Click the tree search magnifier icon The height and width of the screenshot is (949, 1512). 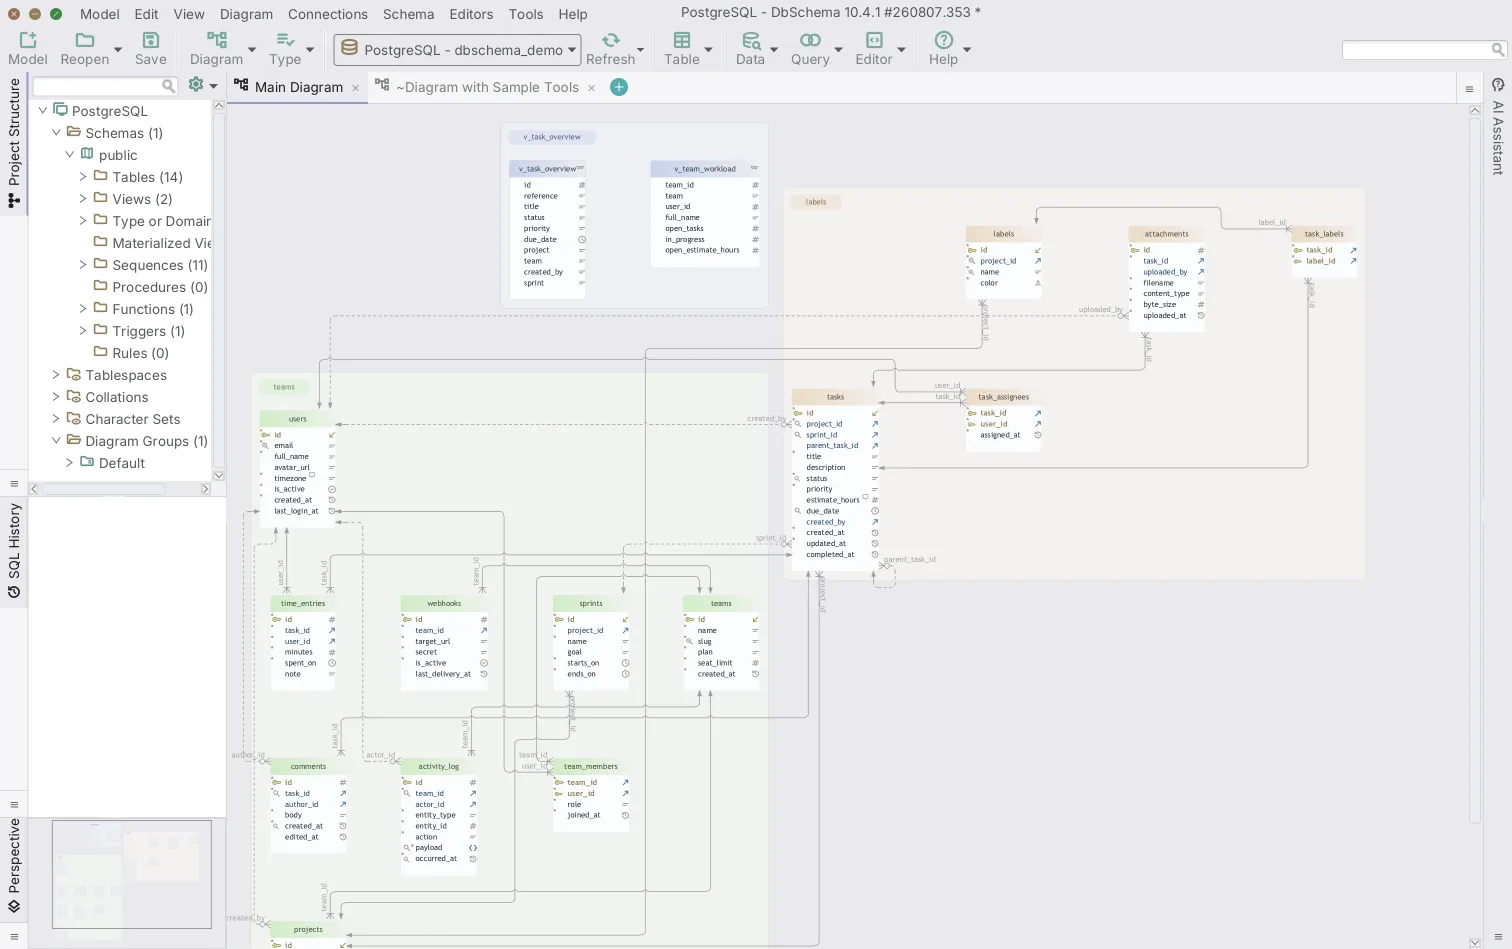pyautogui.click(x=169, y=86)
